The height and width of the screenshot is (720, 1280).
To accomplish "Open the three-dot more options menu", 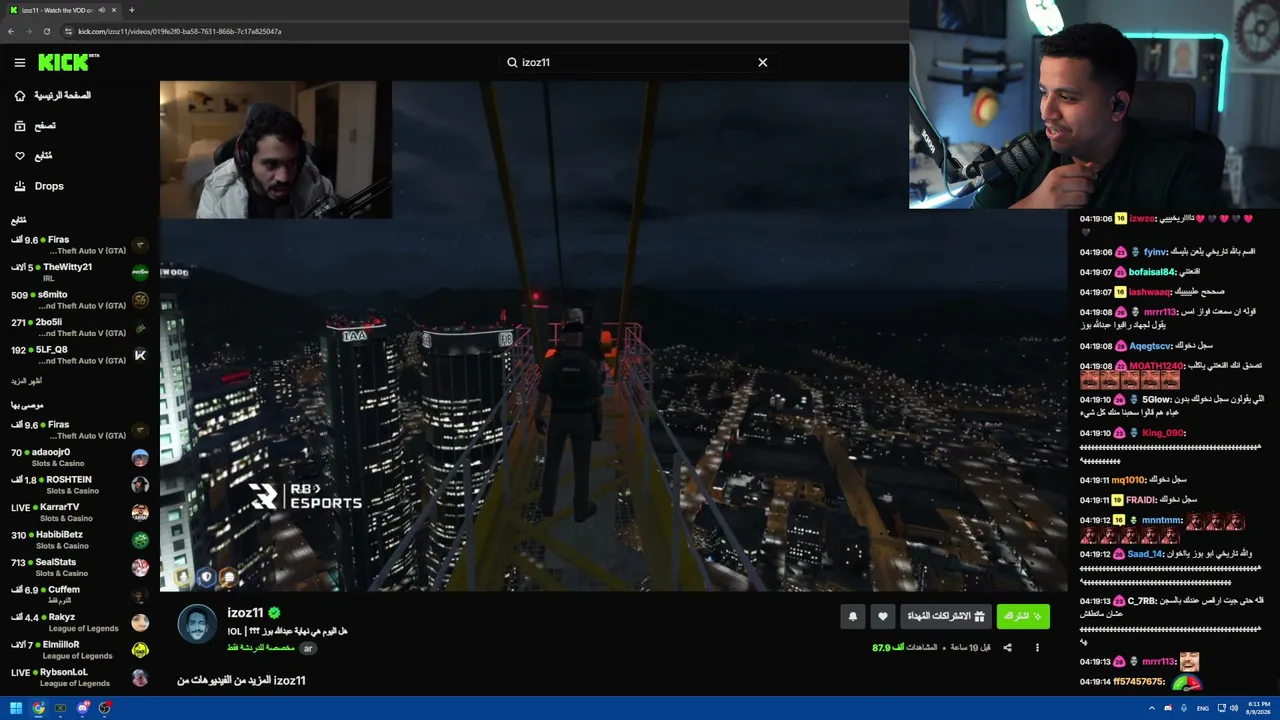I will click(1037, 648).
